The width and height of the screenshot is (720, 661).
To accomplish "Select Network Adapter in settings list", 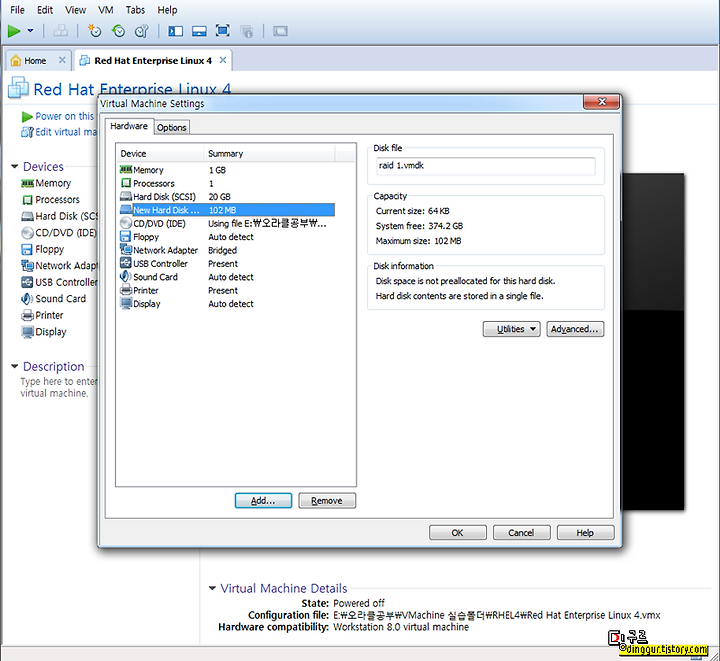I will (x=227, y=250).
